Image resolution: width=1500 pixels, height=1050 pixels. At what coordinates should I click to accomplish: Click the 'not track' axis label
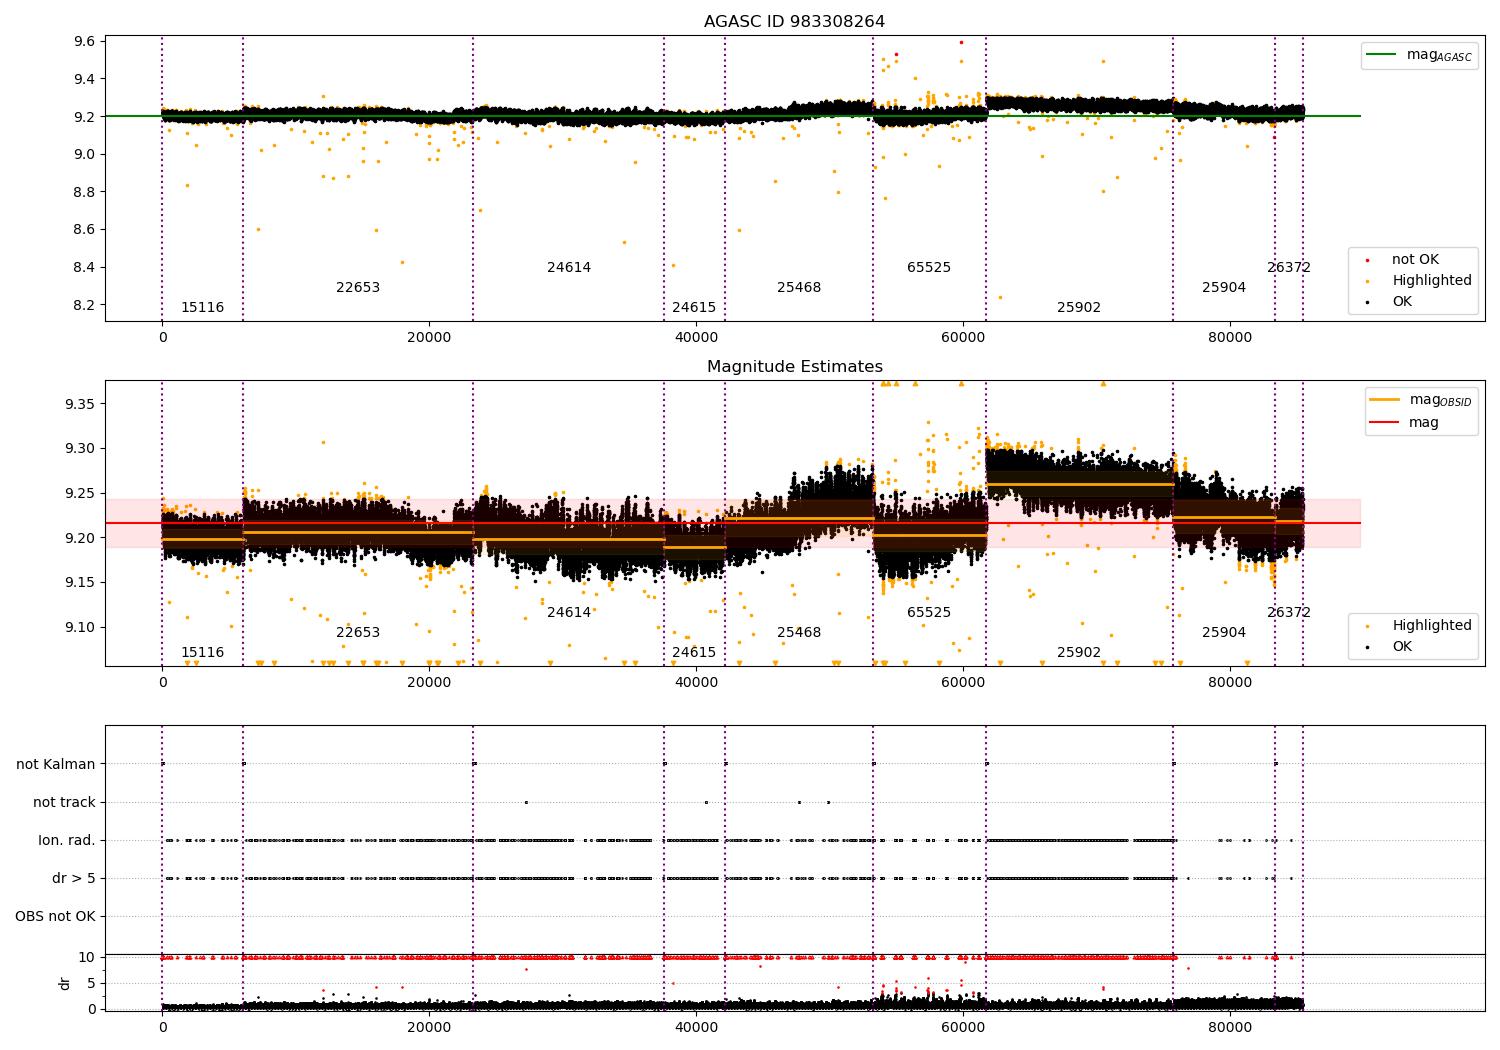click(x=64, y=803)
